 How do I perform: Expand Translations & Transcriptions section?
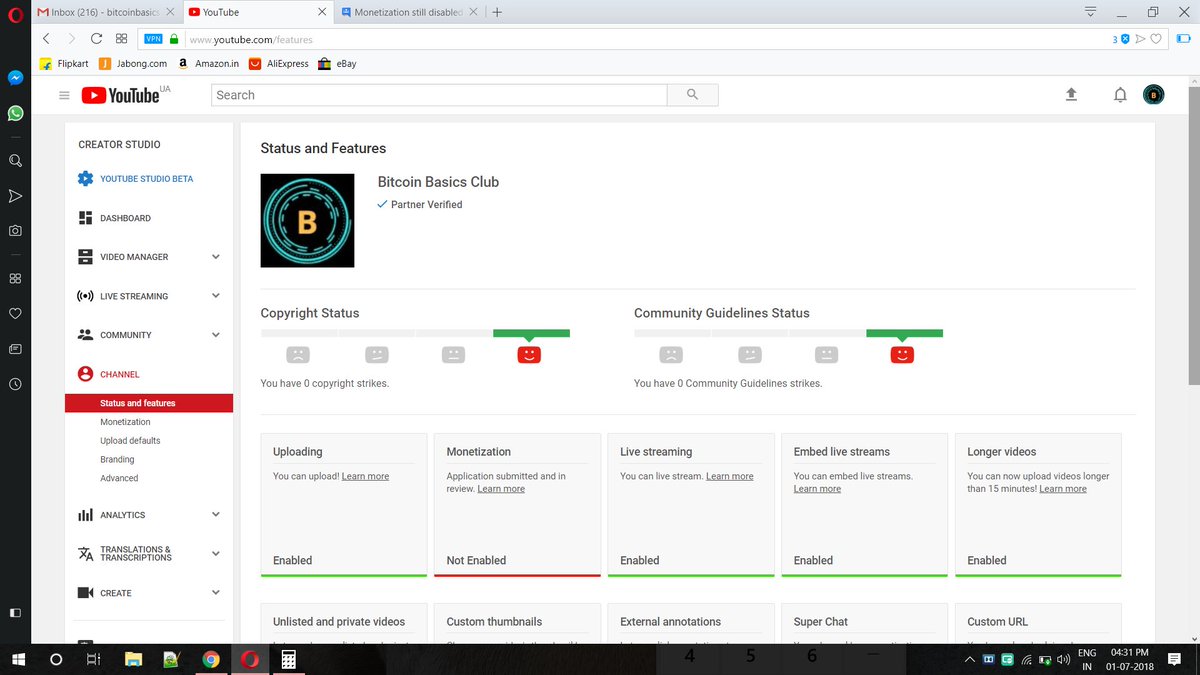coord(216,553)
